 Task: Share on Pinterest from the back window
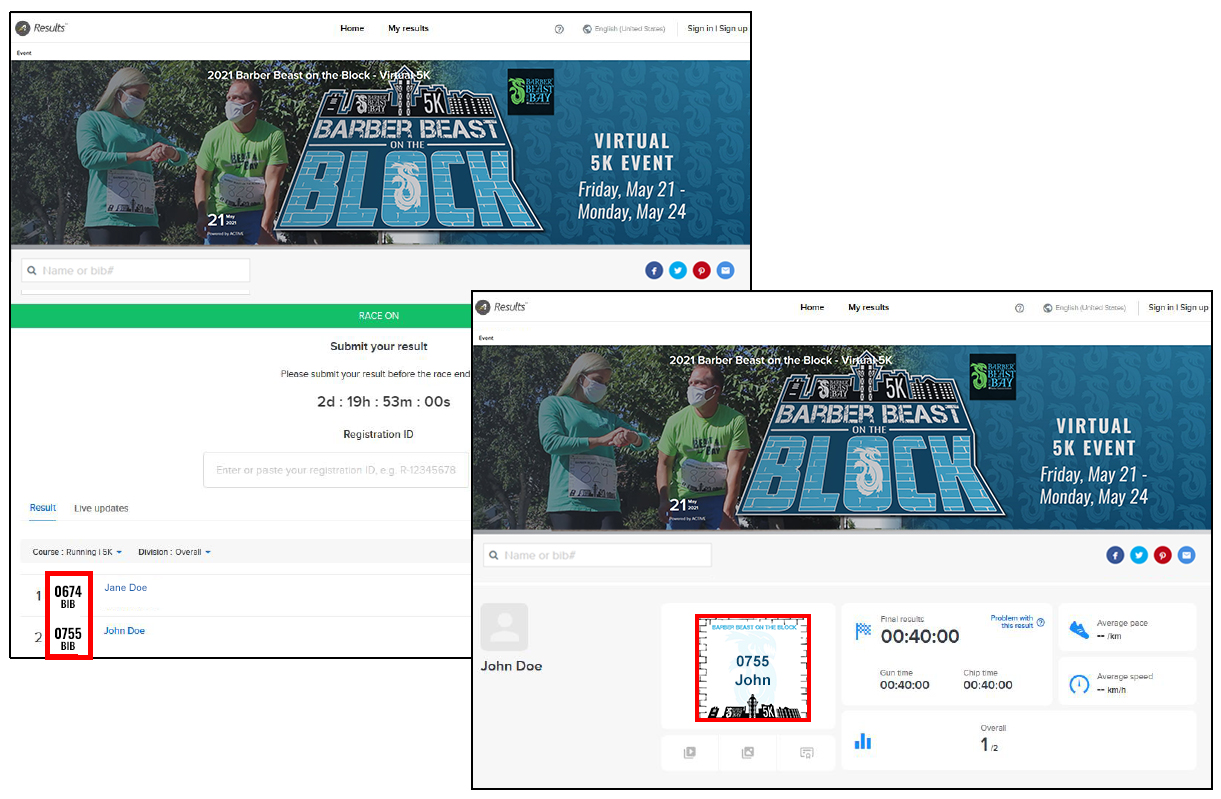tap(701, 270)
